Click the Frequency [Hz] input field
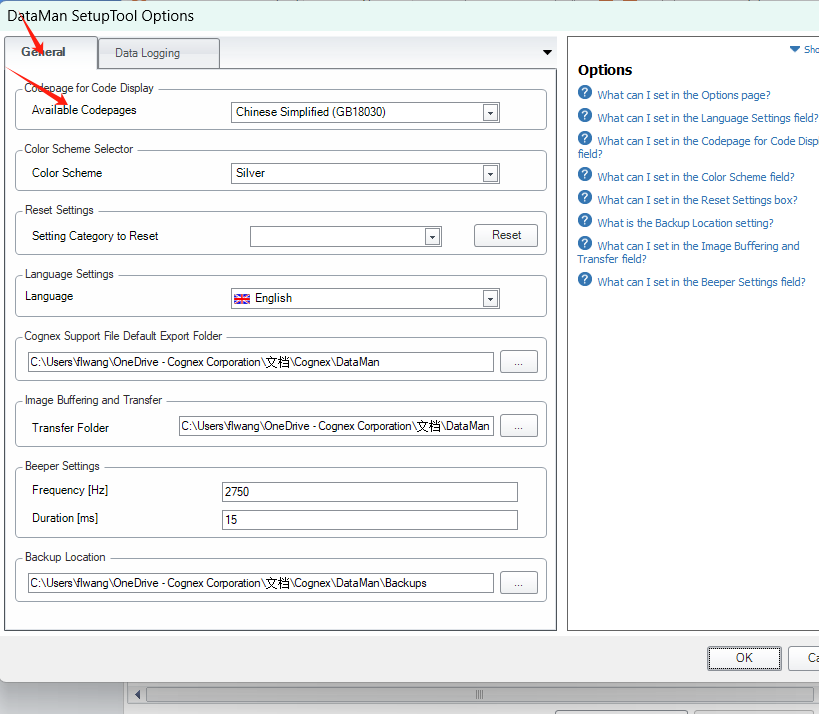The height and width of the screenshot is (714, 819). pos(370,492)
